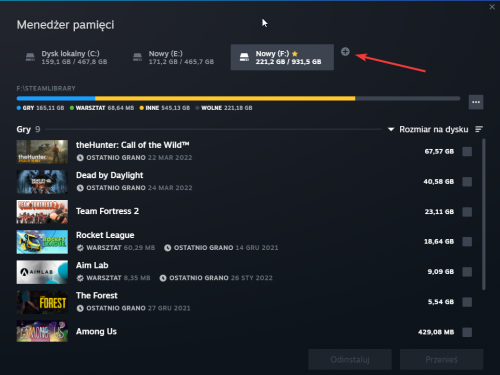Click The Forest title
Screen dimensions: 500x375
point(97,296)
